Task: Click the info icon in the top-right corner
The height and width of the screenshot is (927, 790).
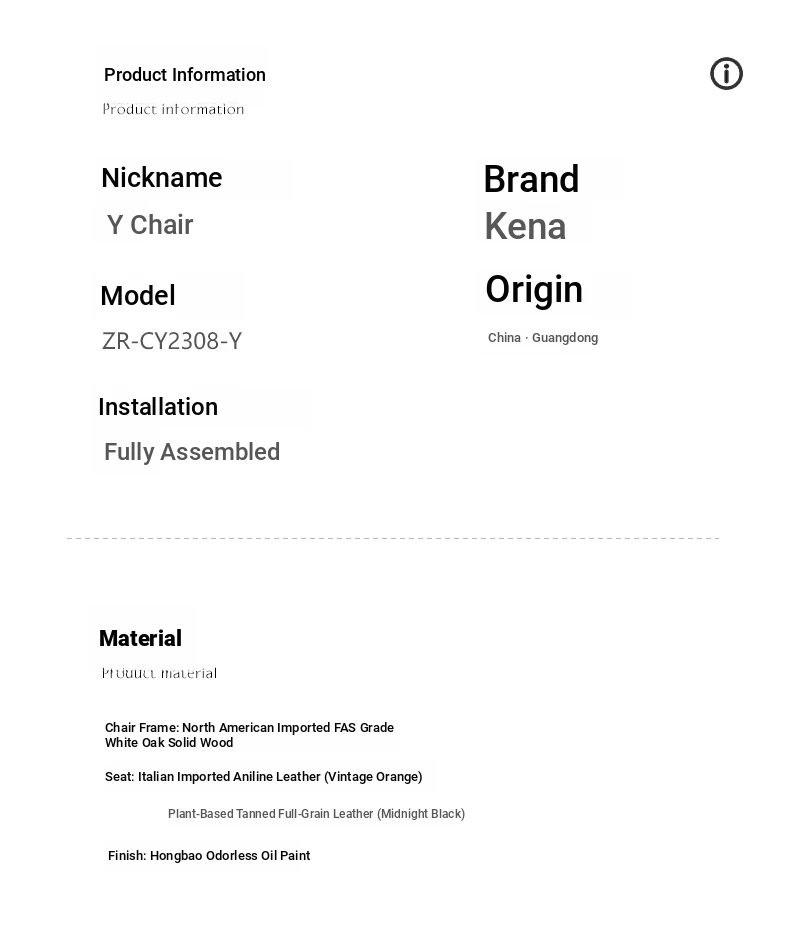Action: pos(726,74)
